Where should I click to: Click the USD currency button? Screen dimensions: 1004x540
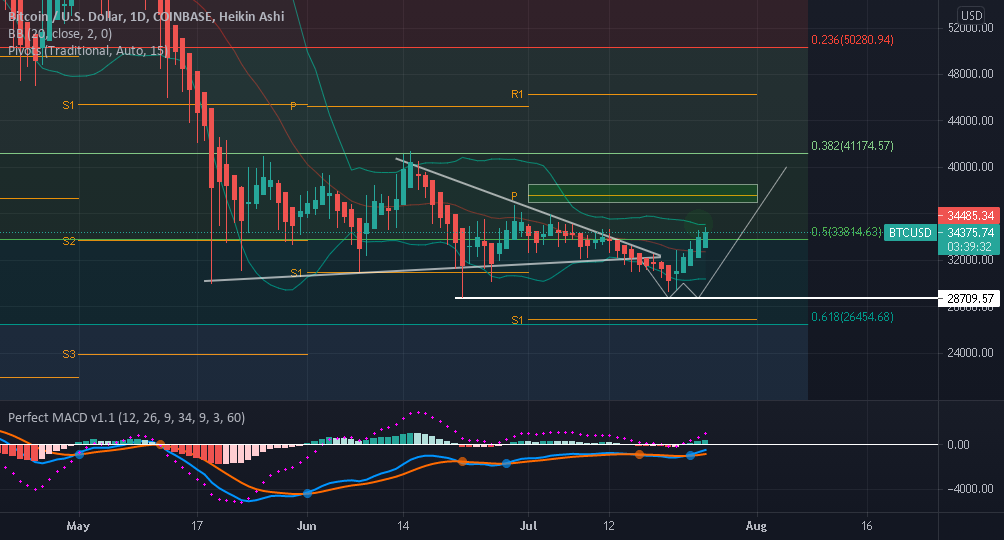[x=971, y=15]
